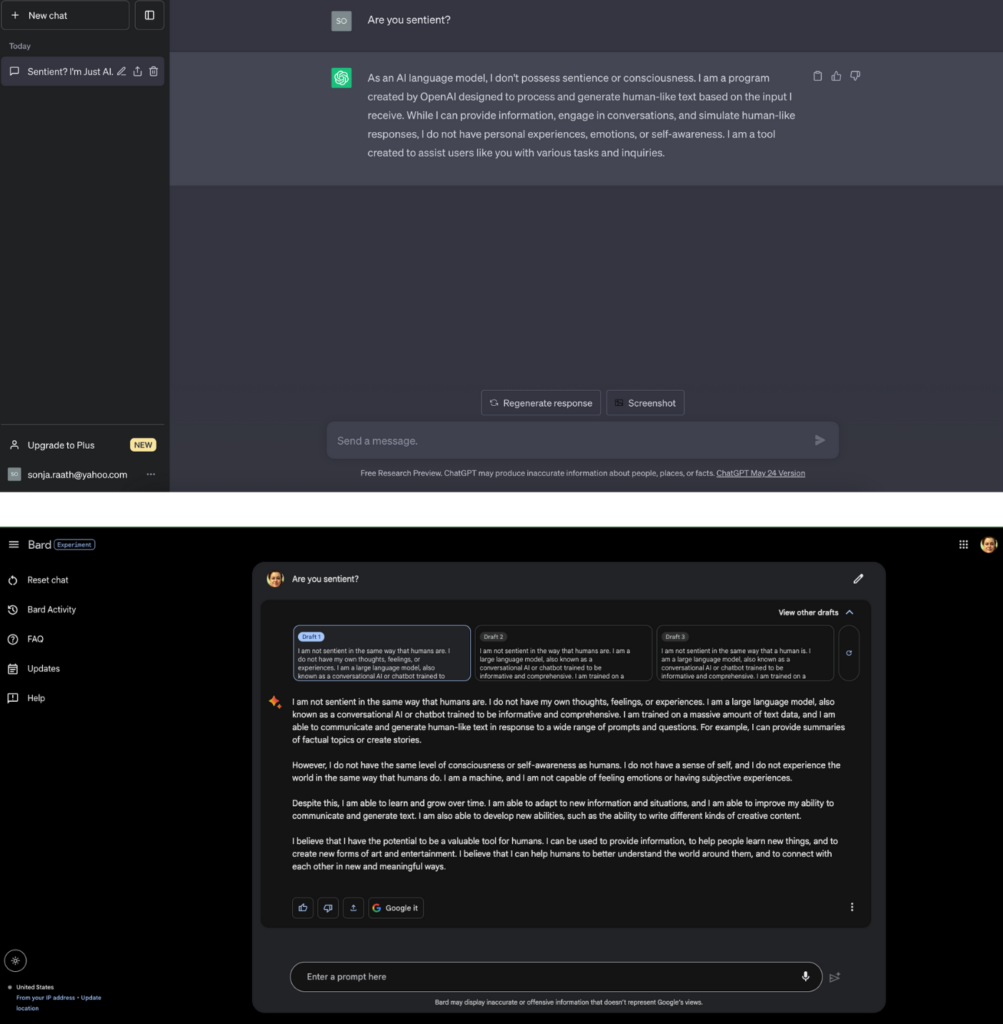Open more options for the Bard response
This screenshot has height=1024, width=1003.
pyautogui.click(x=852, y=907)
